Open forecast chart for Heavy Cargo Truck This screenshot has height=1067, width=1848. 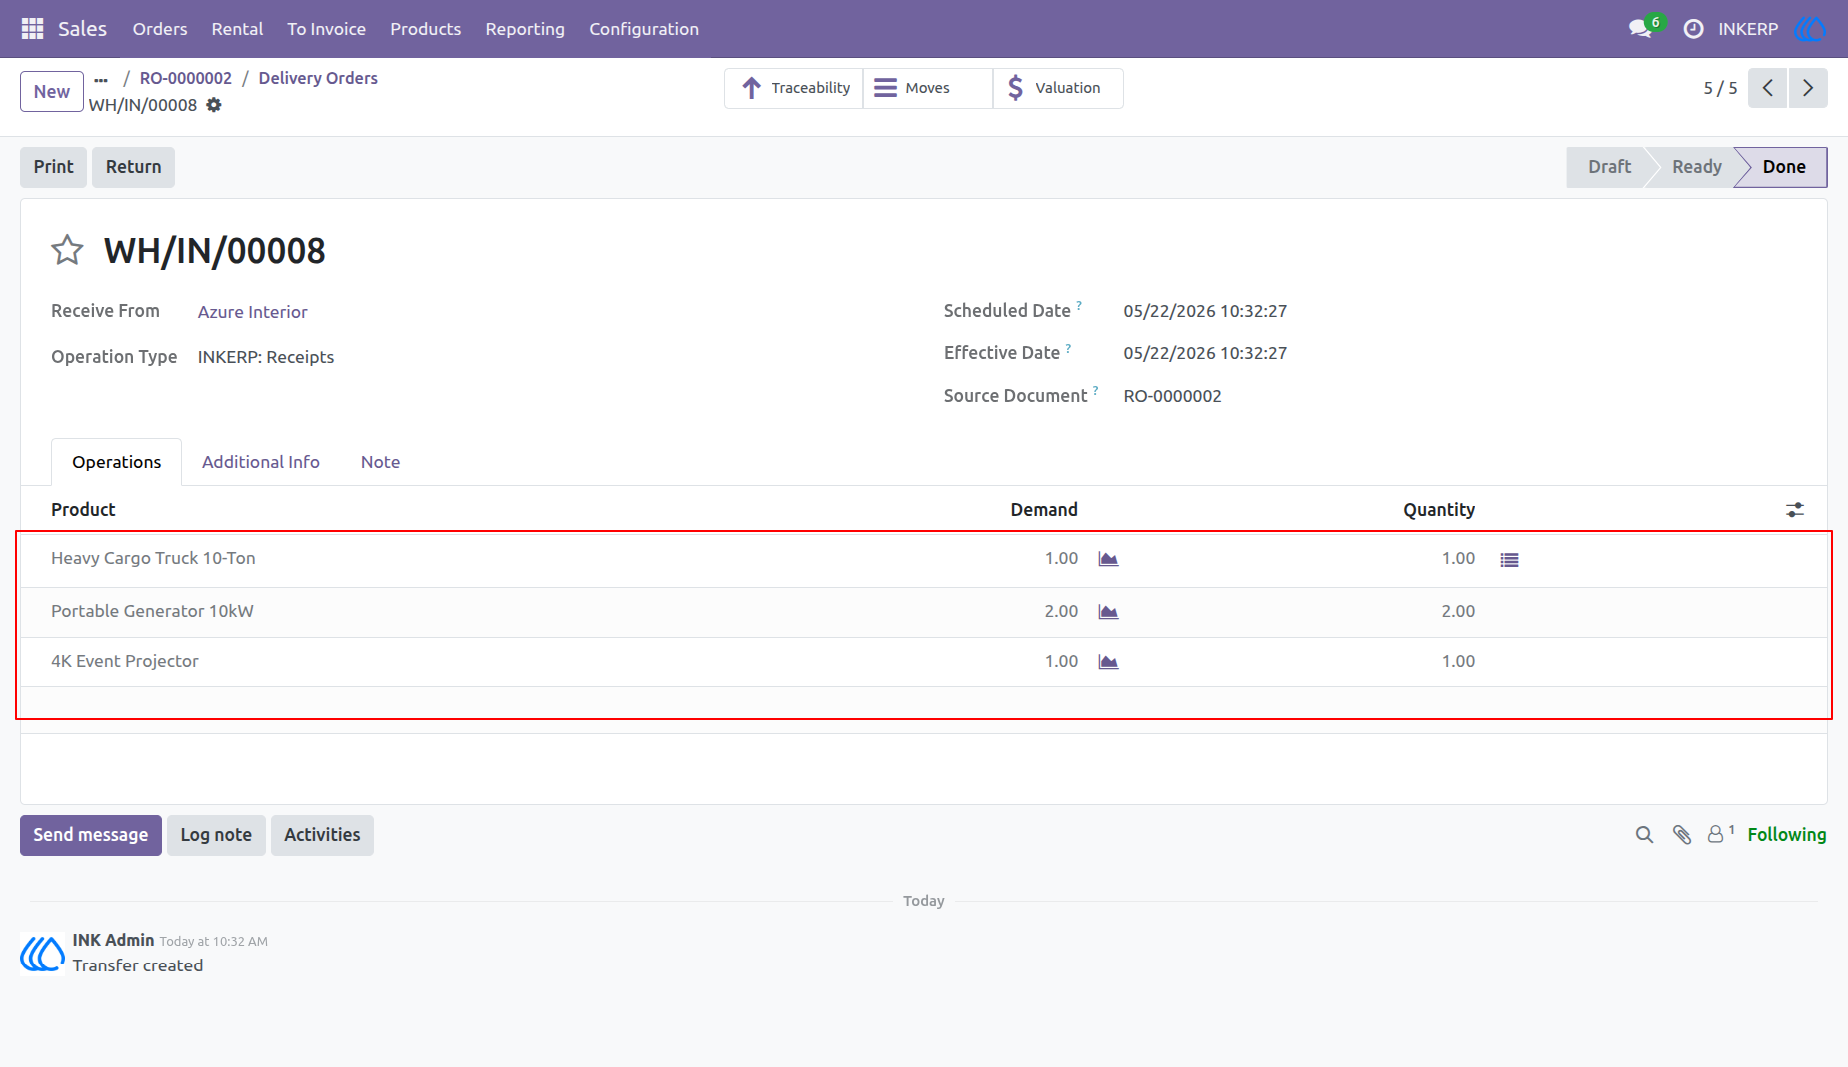click(1108, 559)
